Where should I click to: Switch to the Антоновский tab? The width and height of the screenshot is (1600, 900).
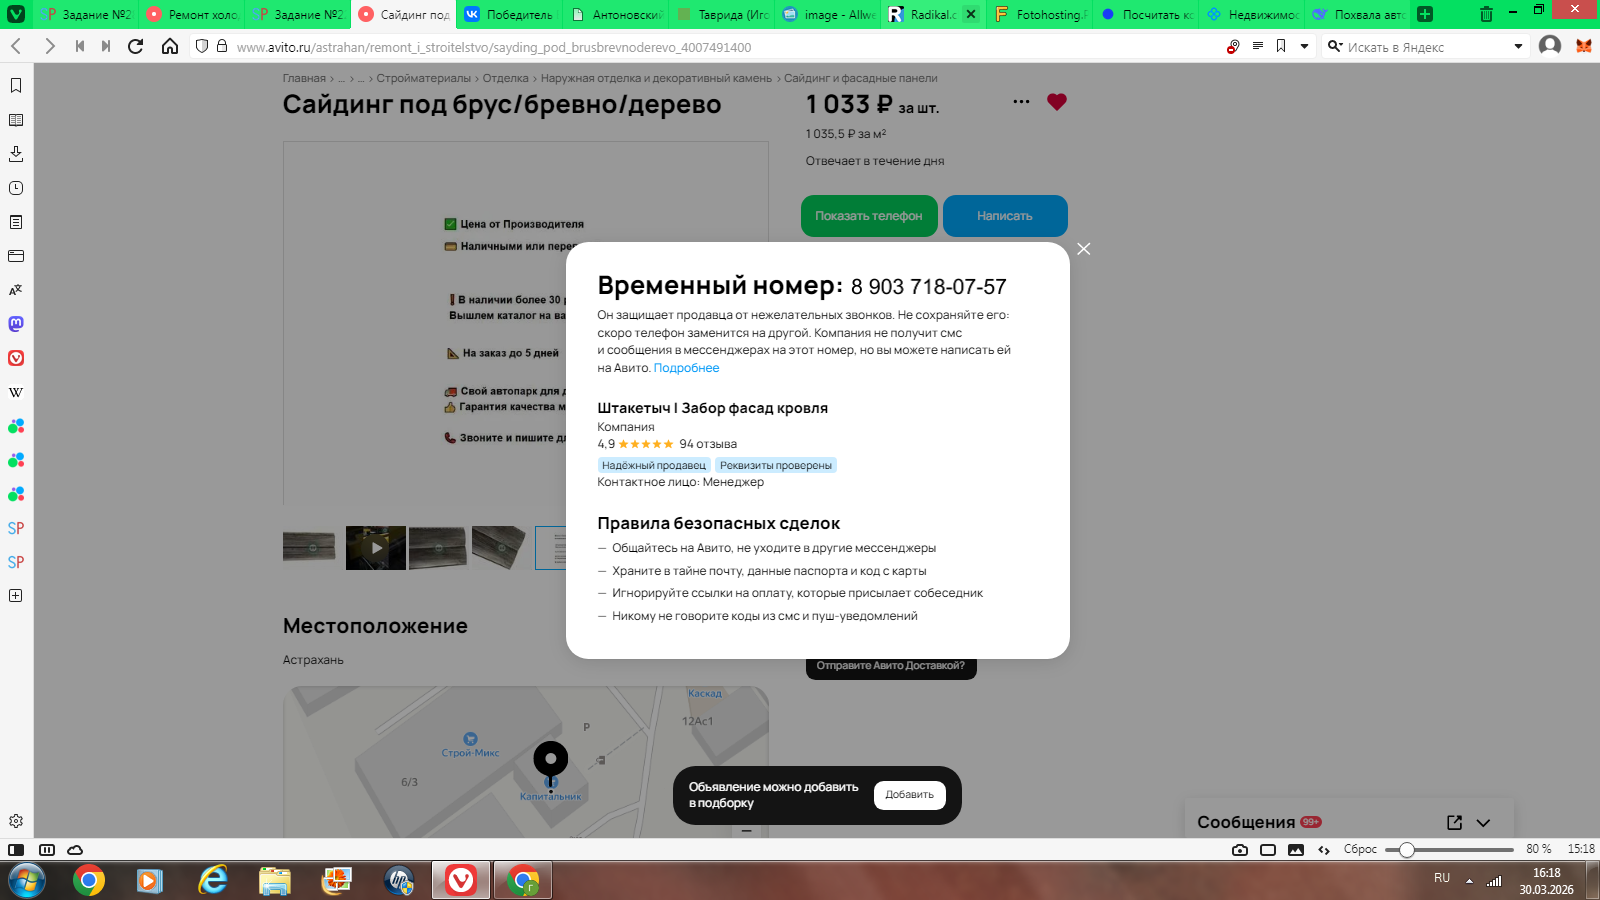click(x=616, y=14)
